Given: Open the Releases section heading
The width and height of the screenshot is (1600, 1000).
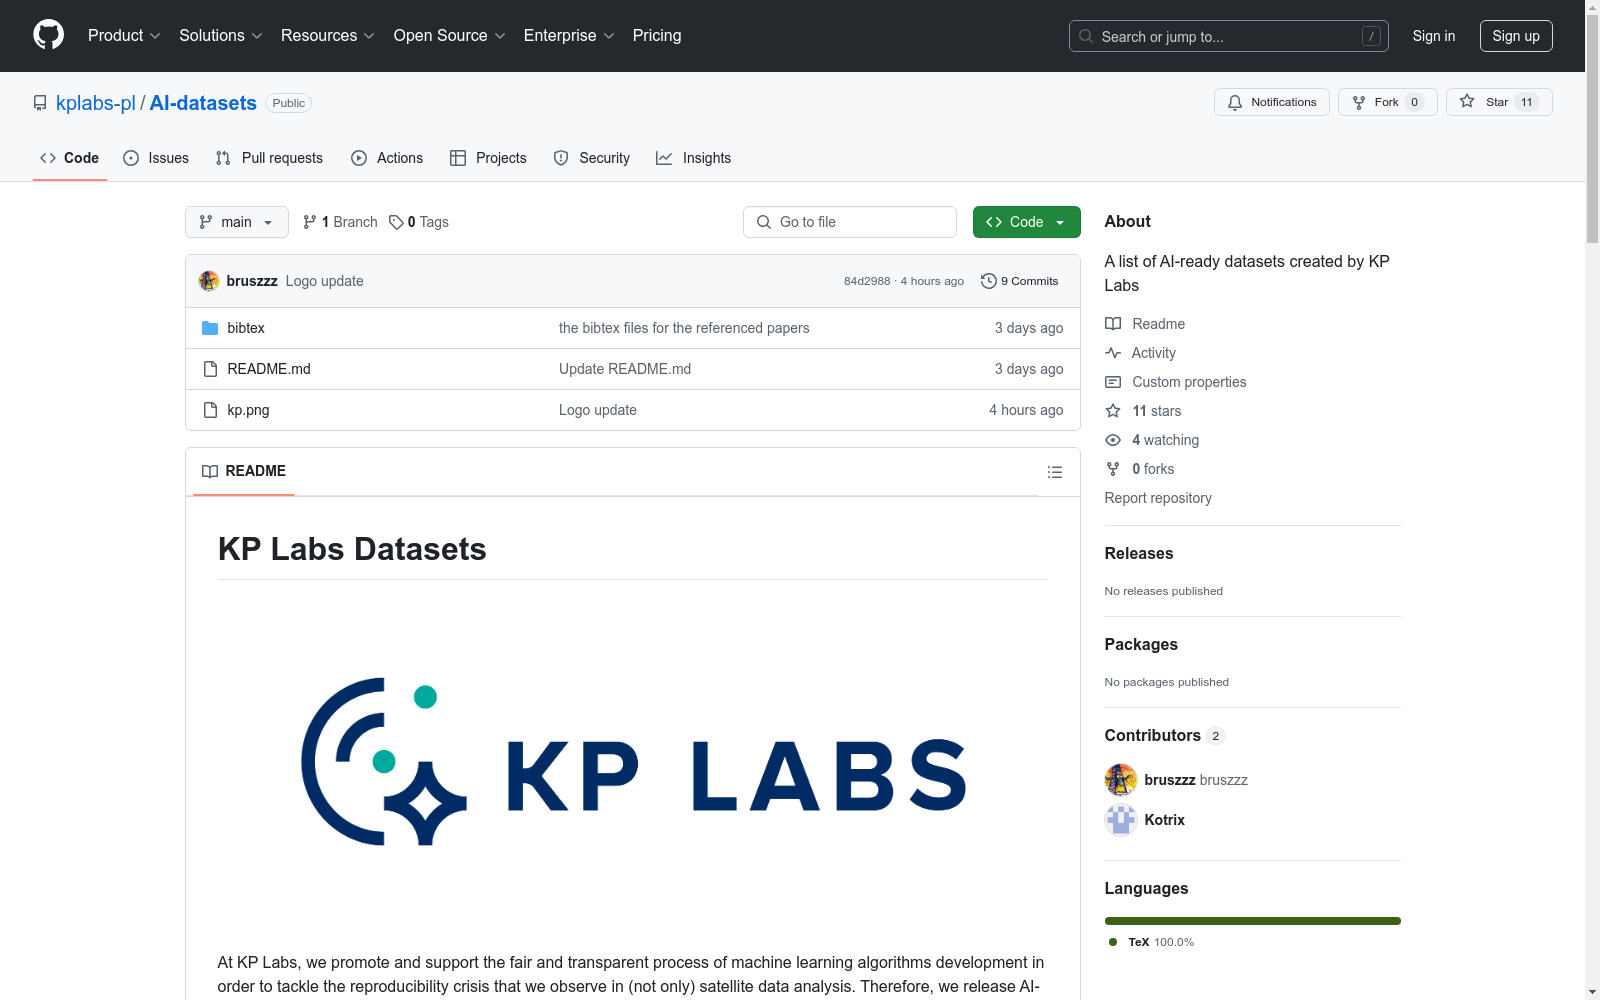Looking at the screenshot, I should 1139,553.
